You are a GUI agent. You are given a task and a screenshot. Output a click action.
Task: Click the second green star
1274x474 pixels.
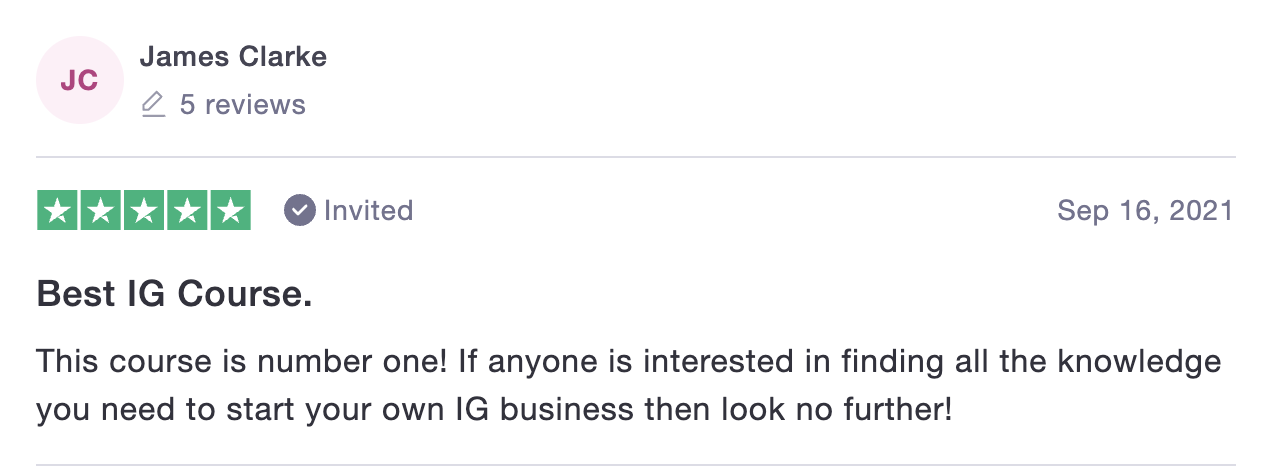click(x=101, y=211)
